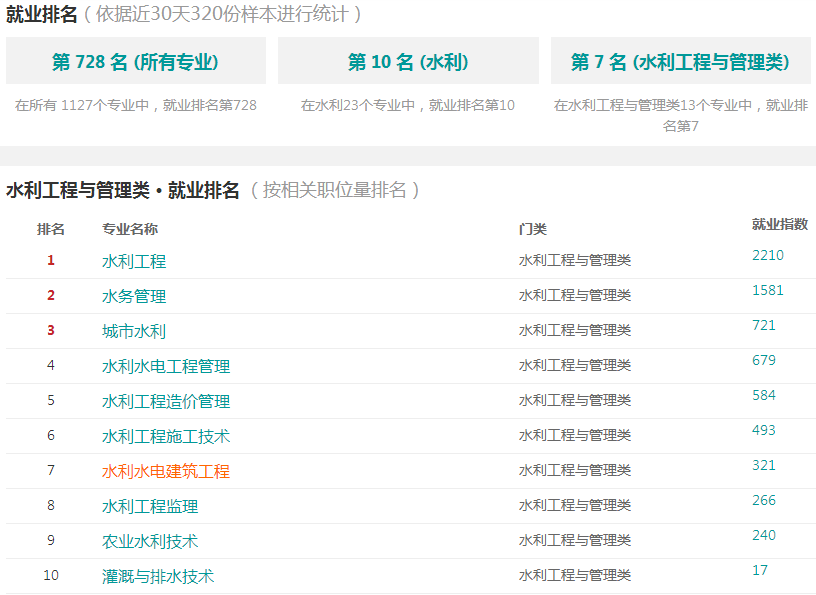Click 门类 cell in 灌溉与排水技术 row
Image resolution: width=816 pixels, height=595 pixels.
pyautogui.click(x=575, y=575)
